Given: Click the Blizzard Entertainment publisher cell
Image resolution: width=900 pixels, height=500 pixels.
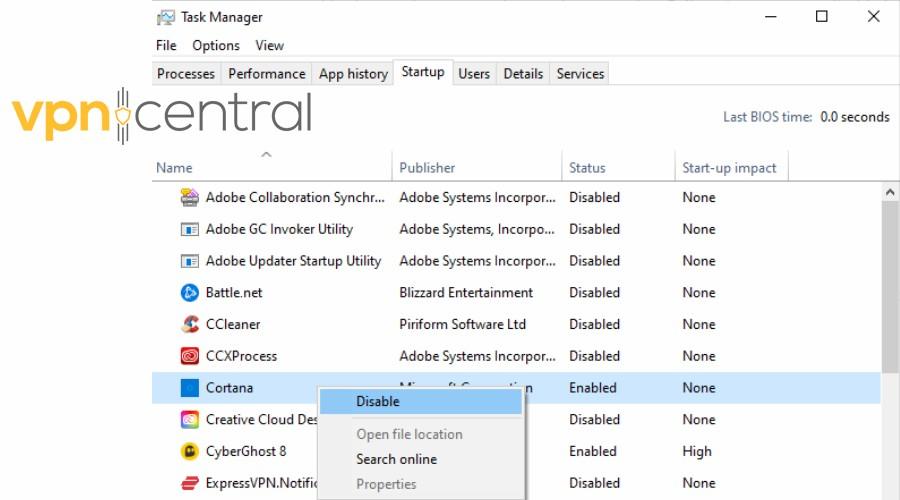Looking at the screenshot, I should (x=466, y=293).
